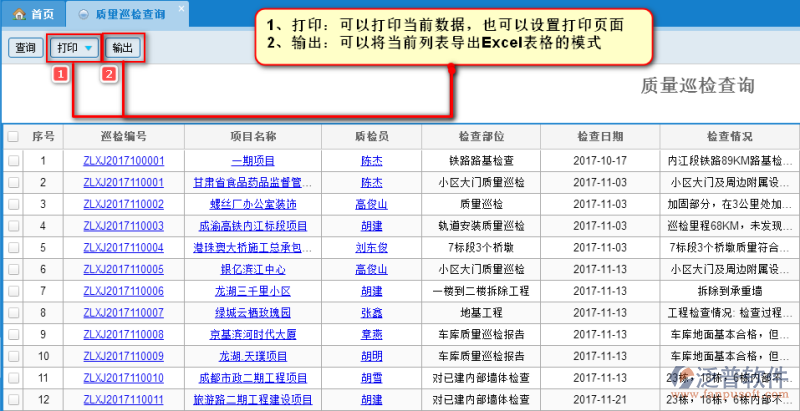800x411 pixels.
Task: Open the 银亿滨江中心 project link
Action: pyautogui.click(x=253, y=270)
